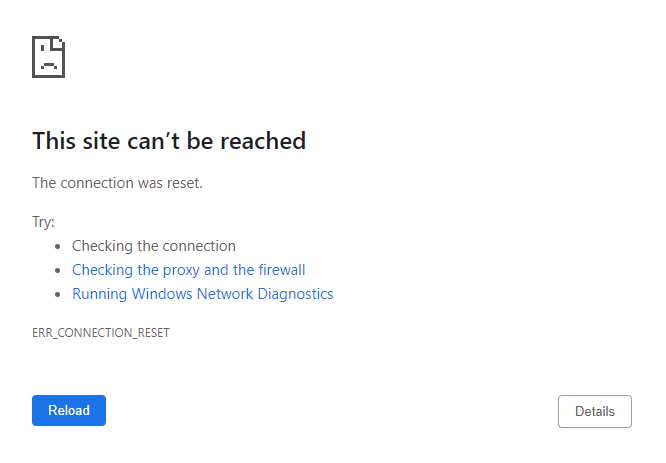Viewport: 666px width, 463px height.
Task: Click the frowning mouth on the error icon
Action: (x=49, y=65)
